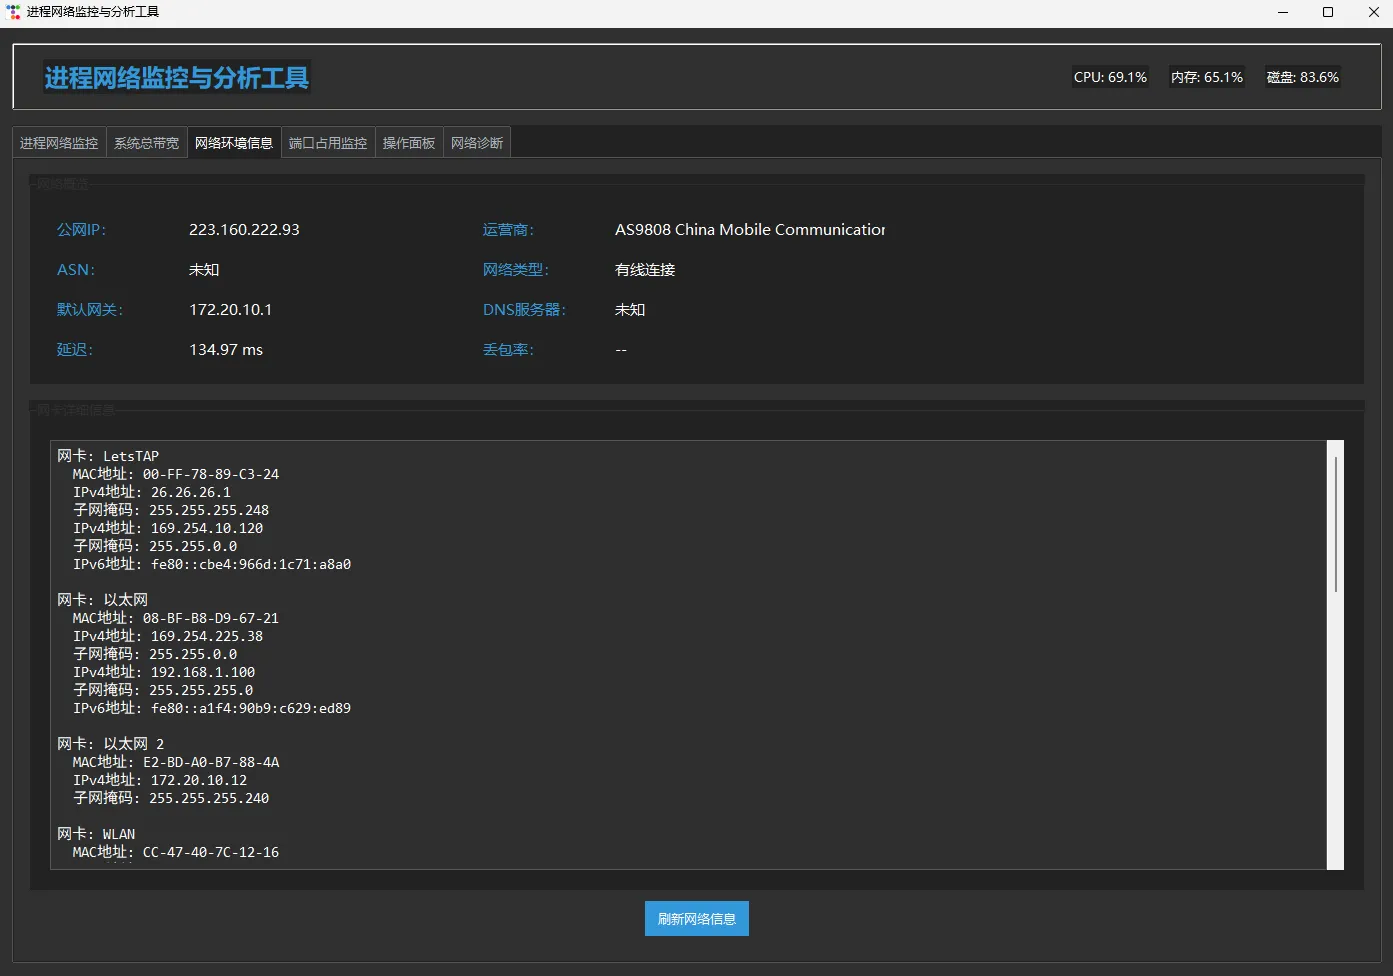Click the public IP value 223.160.222.93
The width and height of the screenshot is (1393, 976).
tap(244, 230)
